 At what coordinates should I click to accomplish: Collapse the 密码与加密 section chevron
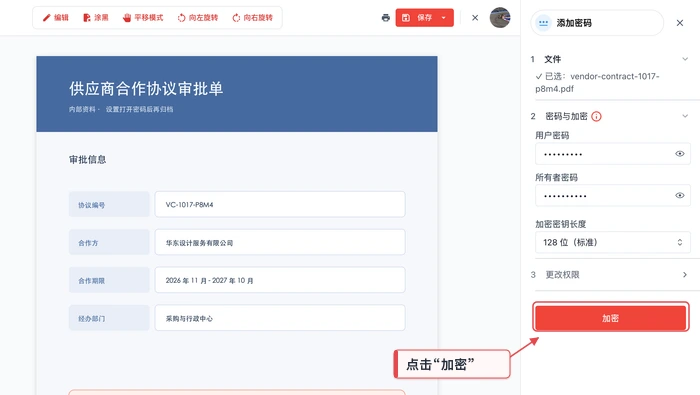[685, 116]
